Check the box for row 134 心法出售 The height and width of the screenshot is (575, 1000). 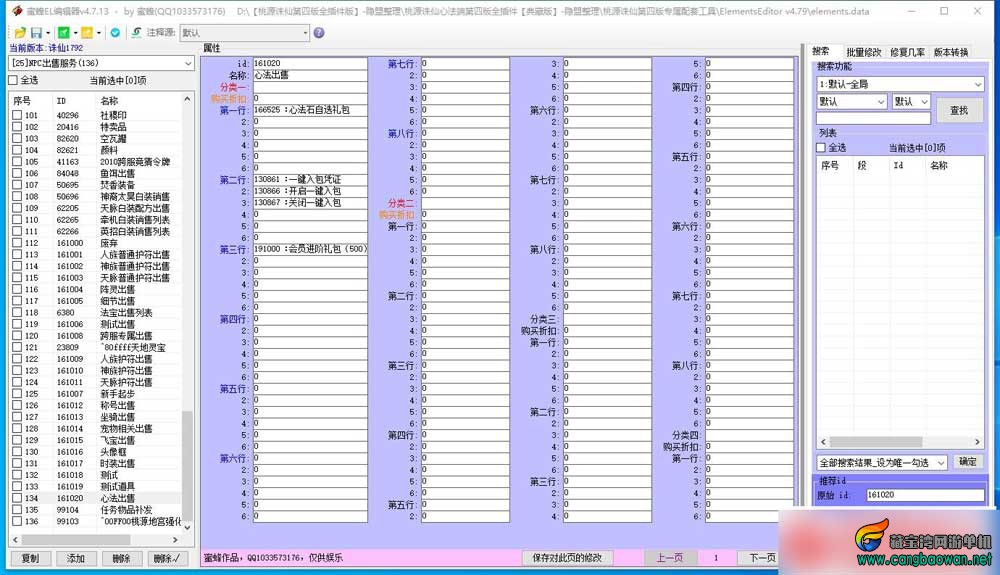(x=17, y=498)
